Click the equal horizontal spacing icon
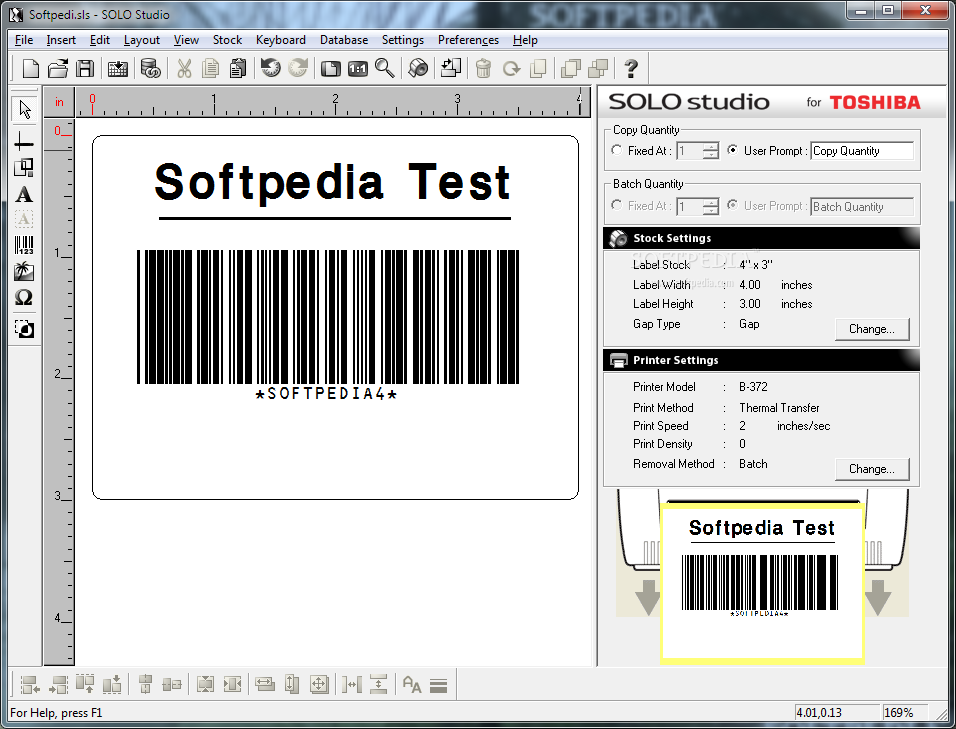The image size is (956, 729). click(x=352, y=685)
